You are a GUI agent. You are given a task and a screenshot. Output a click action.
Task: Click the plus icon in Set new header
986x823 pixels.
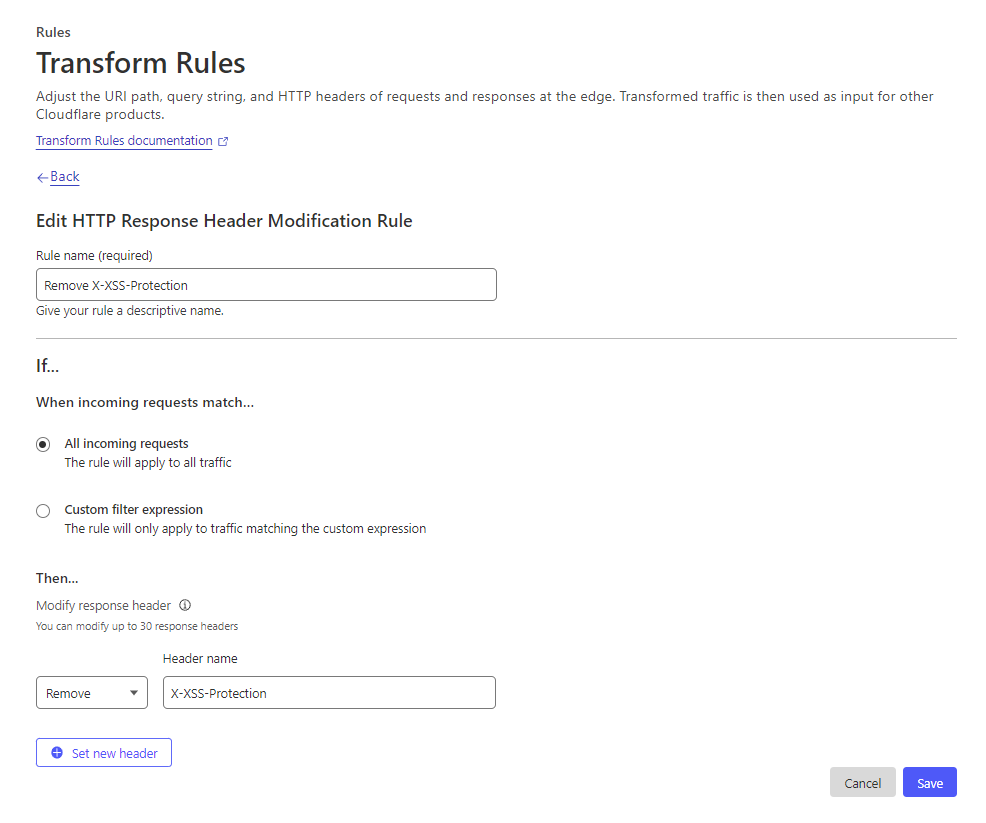point(57,753)
